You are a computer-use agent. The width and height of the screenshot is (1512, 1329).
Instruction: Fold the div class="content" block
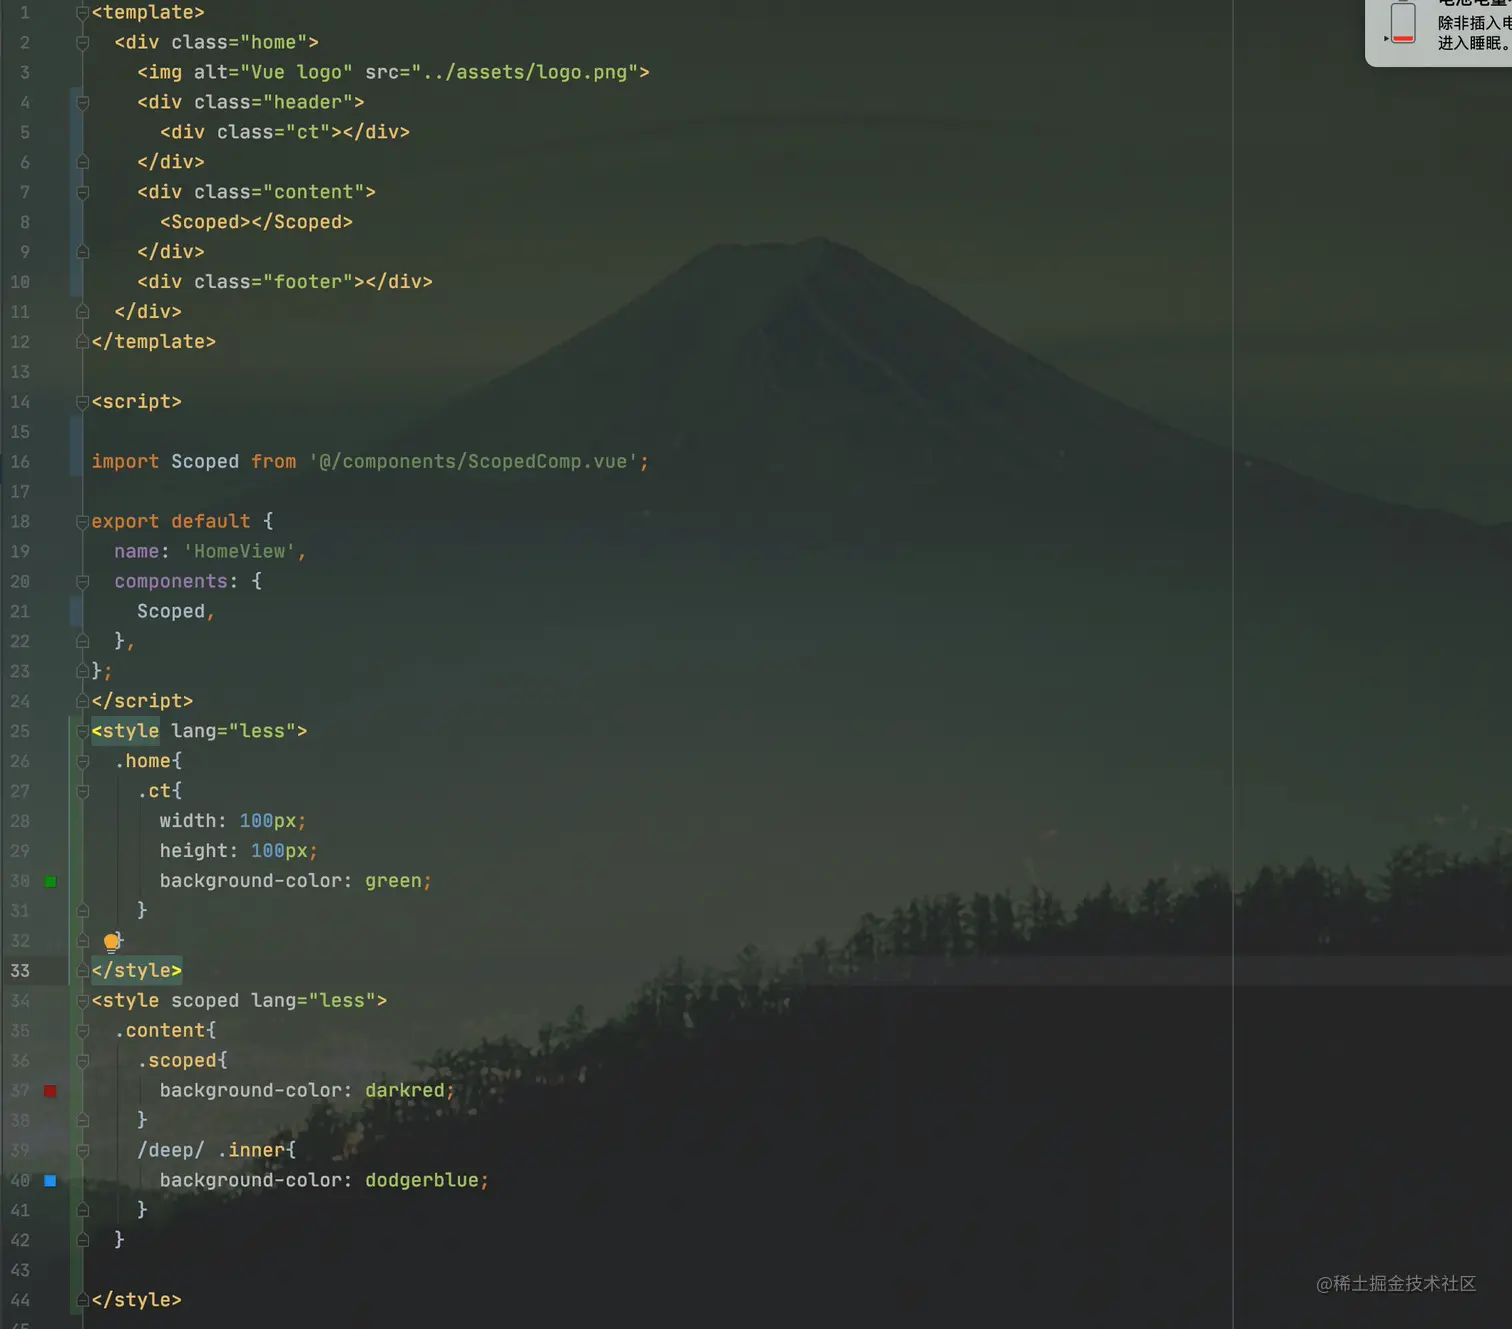(x=83, y=193)
